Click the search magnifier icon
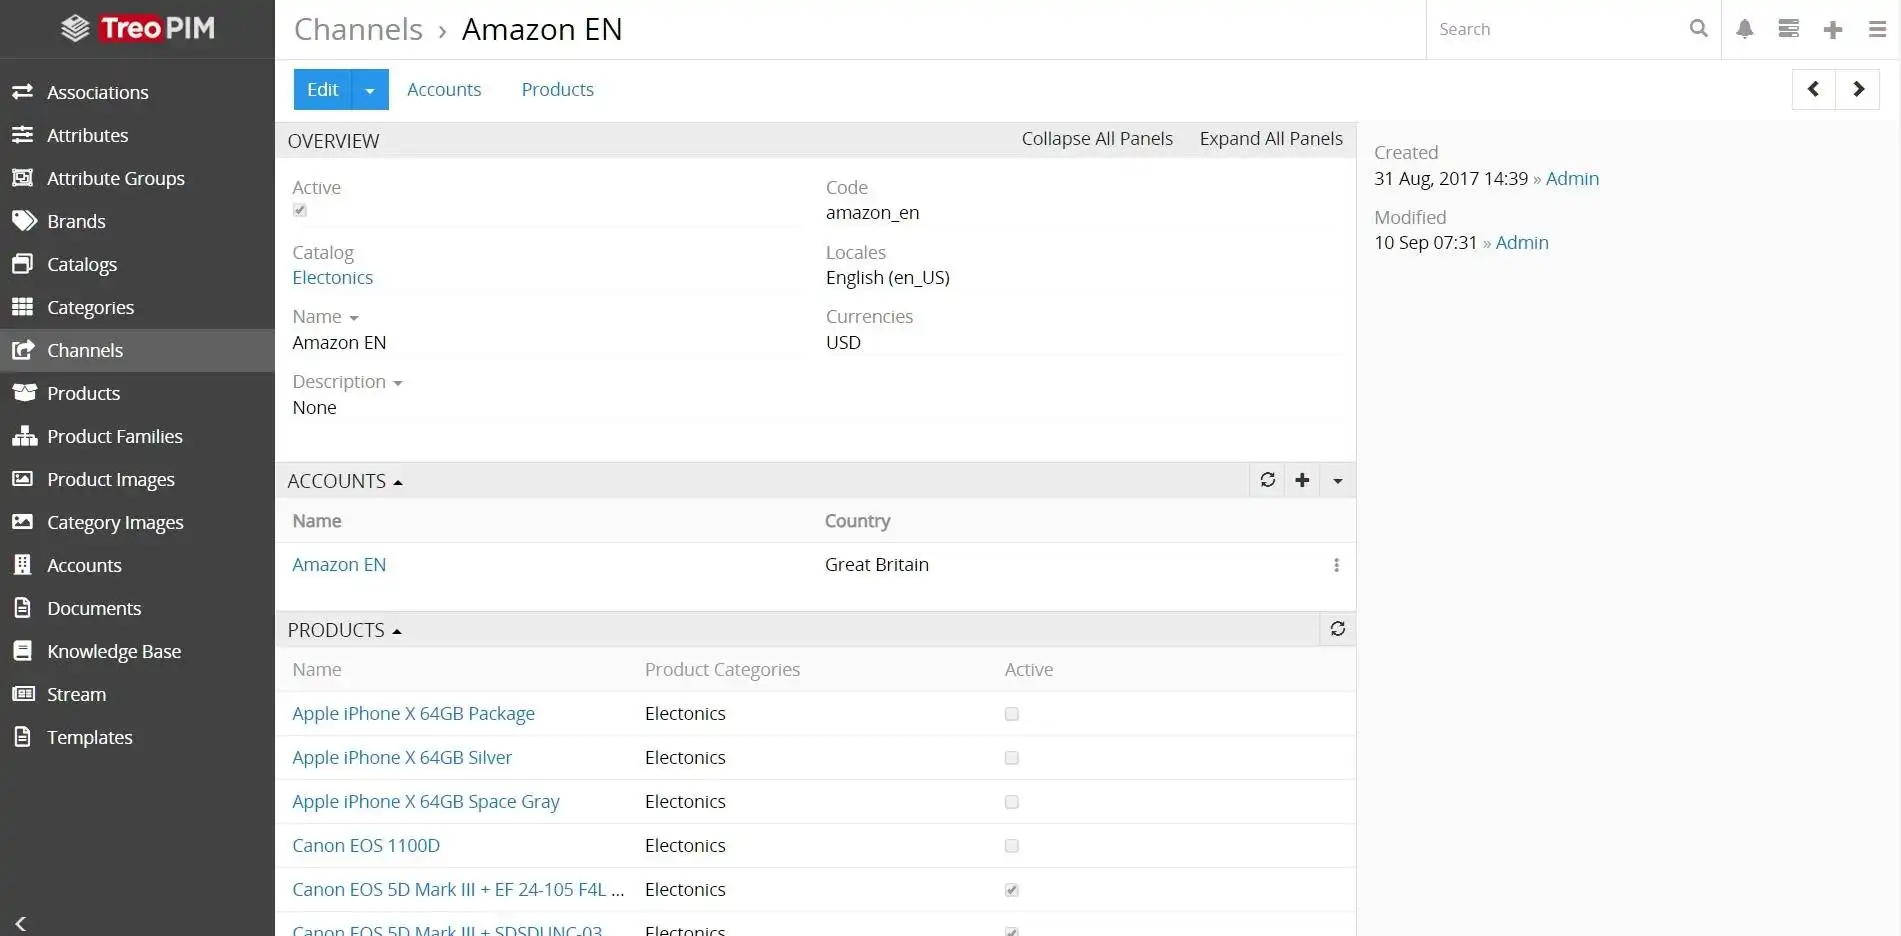Image resolution: width=1901 pixels, height=936 pixels. (1698, 29)
